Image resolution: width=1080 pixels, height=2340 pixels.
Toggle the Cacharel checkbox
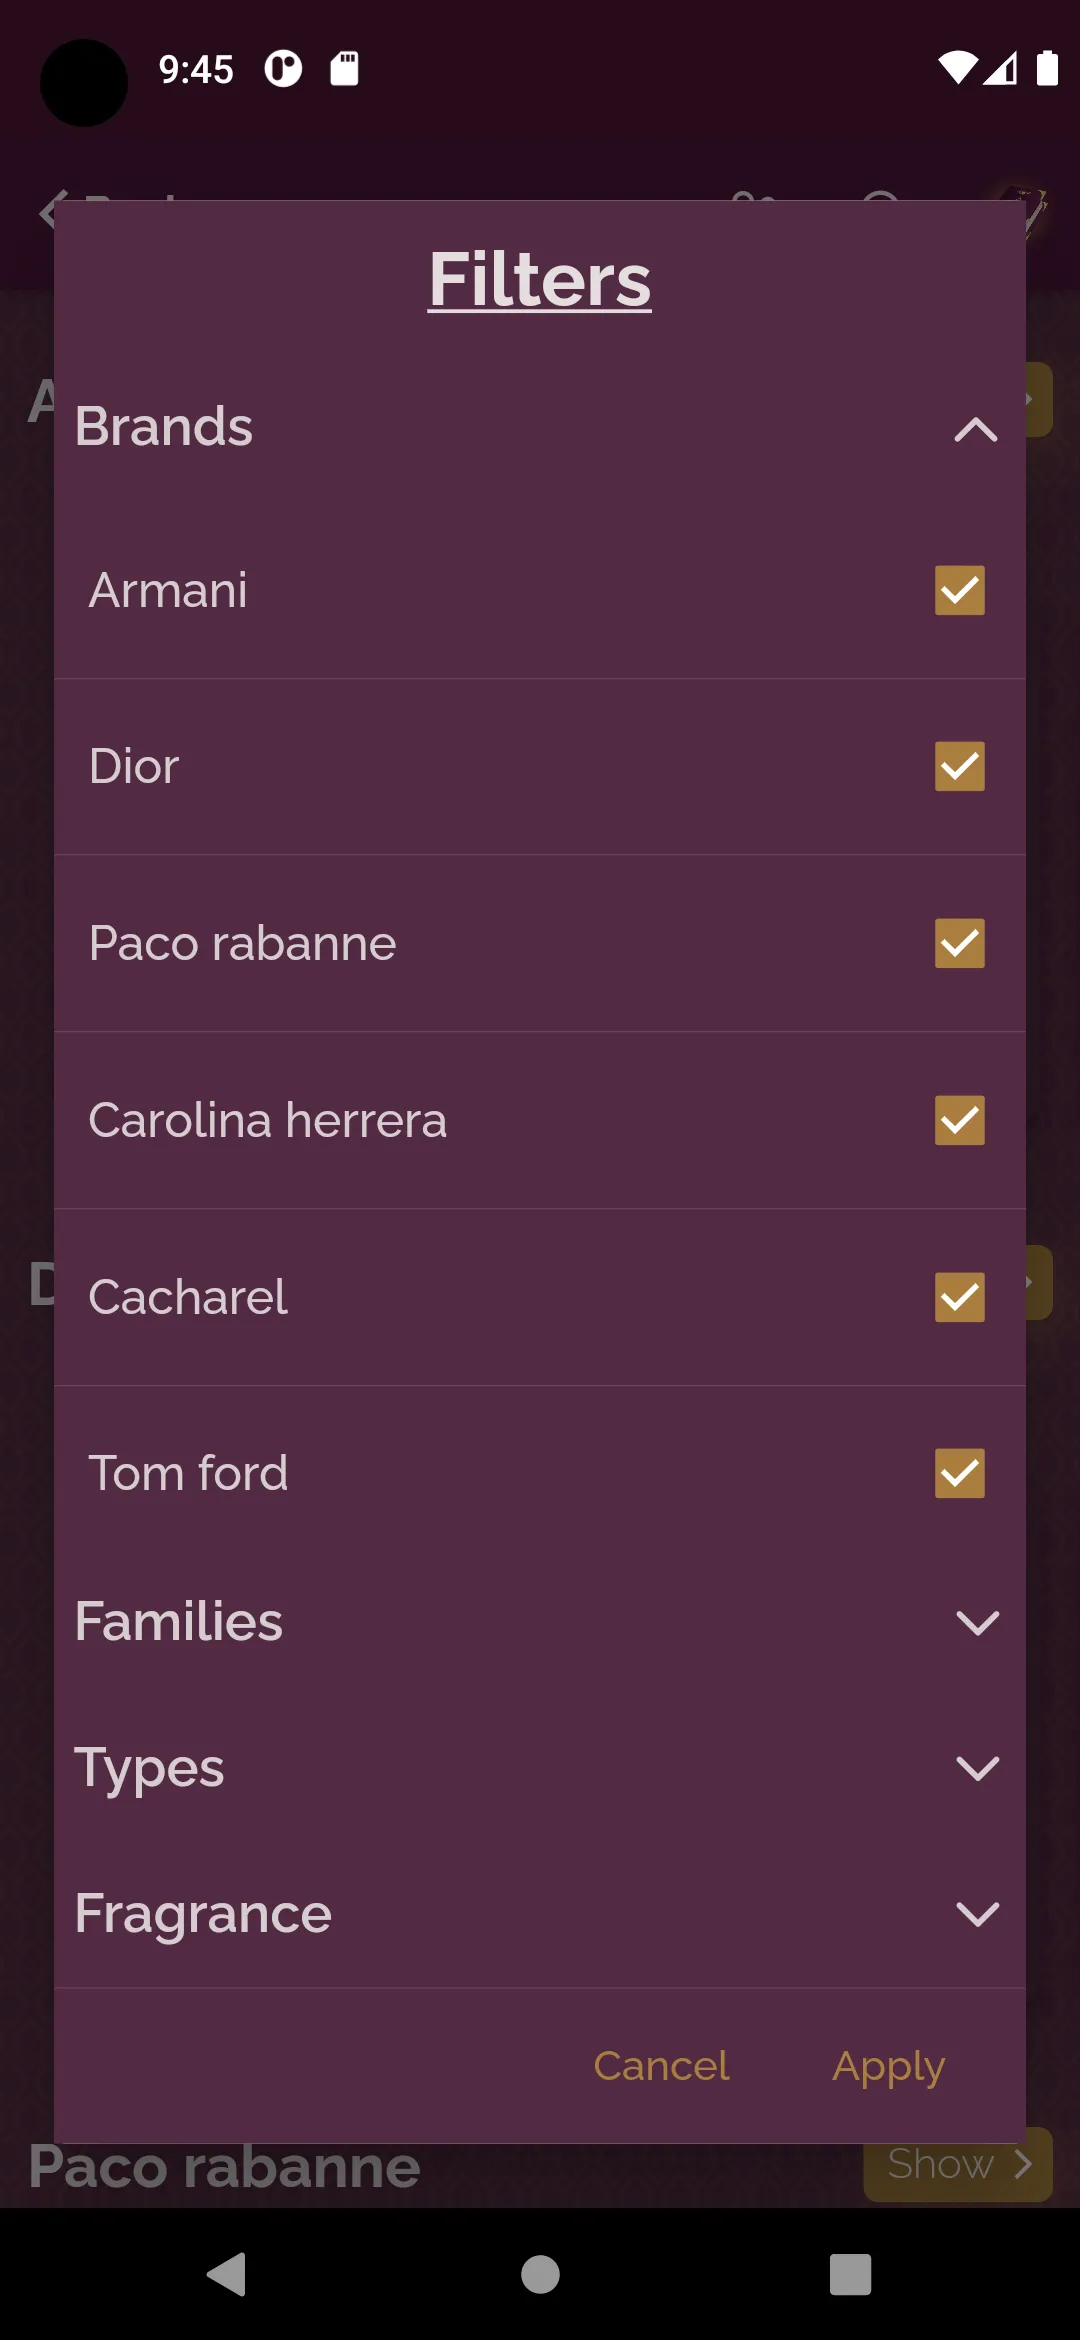pos(959,1297)
